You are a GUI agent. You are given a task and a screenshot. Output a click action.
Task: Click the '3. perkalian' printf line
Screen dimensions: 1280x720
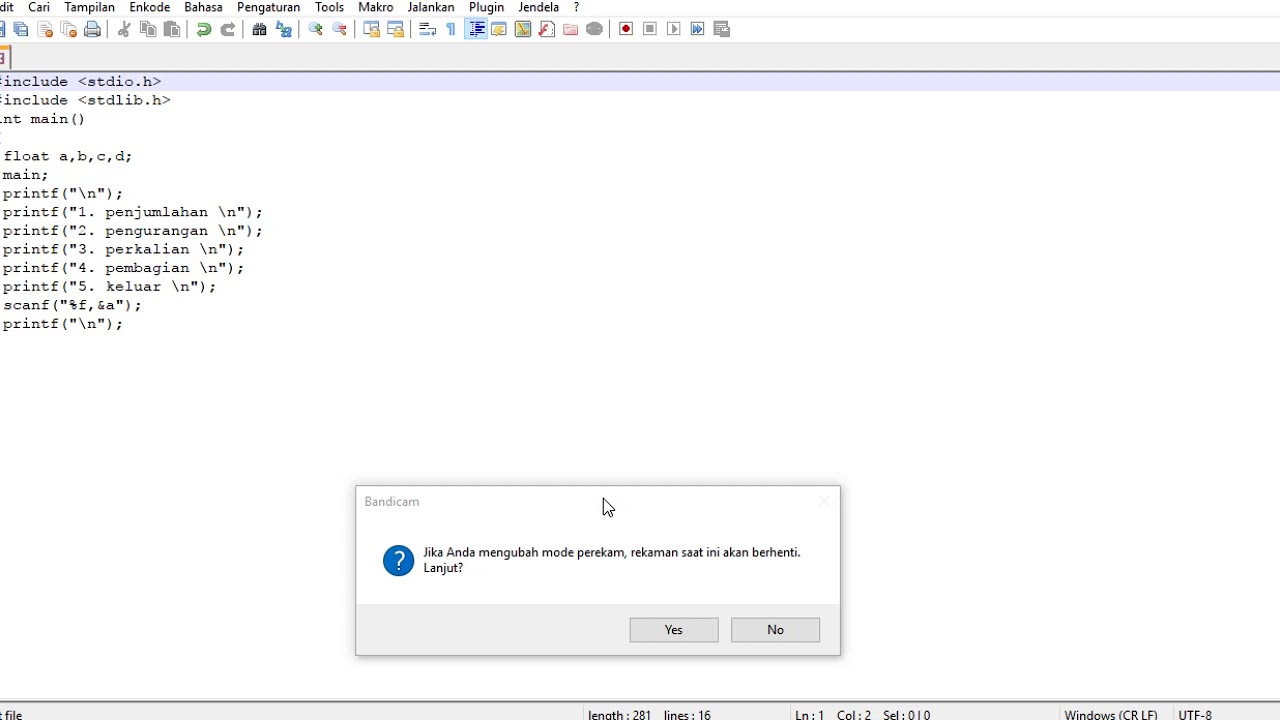(123, 249)
